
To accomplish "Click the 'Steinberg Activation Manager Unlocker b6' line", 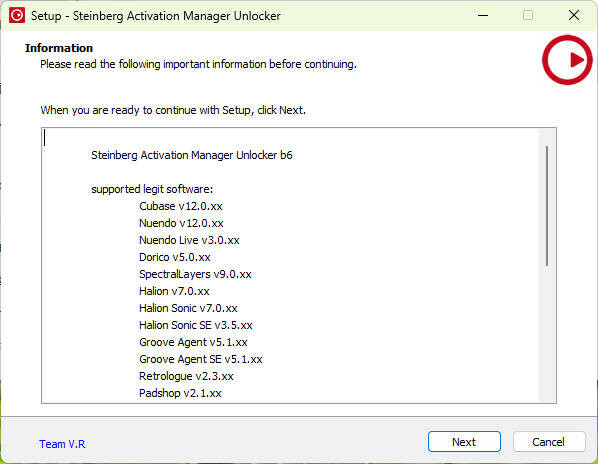I will 191,155.
